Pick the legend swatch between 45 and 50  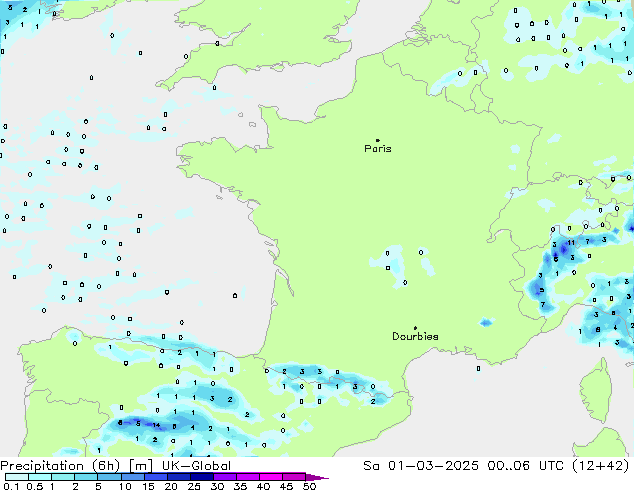[294, 477]
